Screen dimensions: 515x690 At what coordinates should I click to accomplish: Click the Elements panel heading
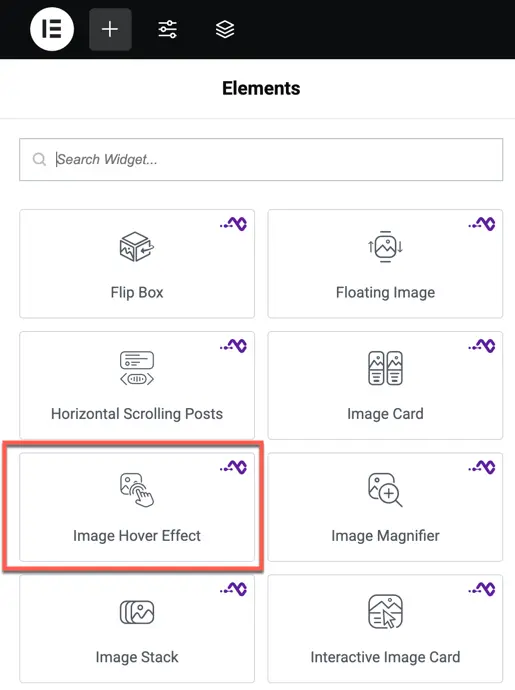pos(261,88)
